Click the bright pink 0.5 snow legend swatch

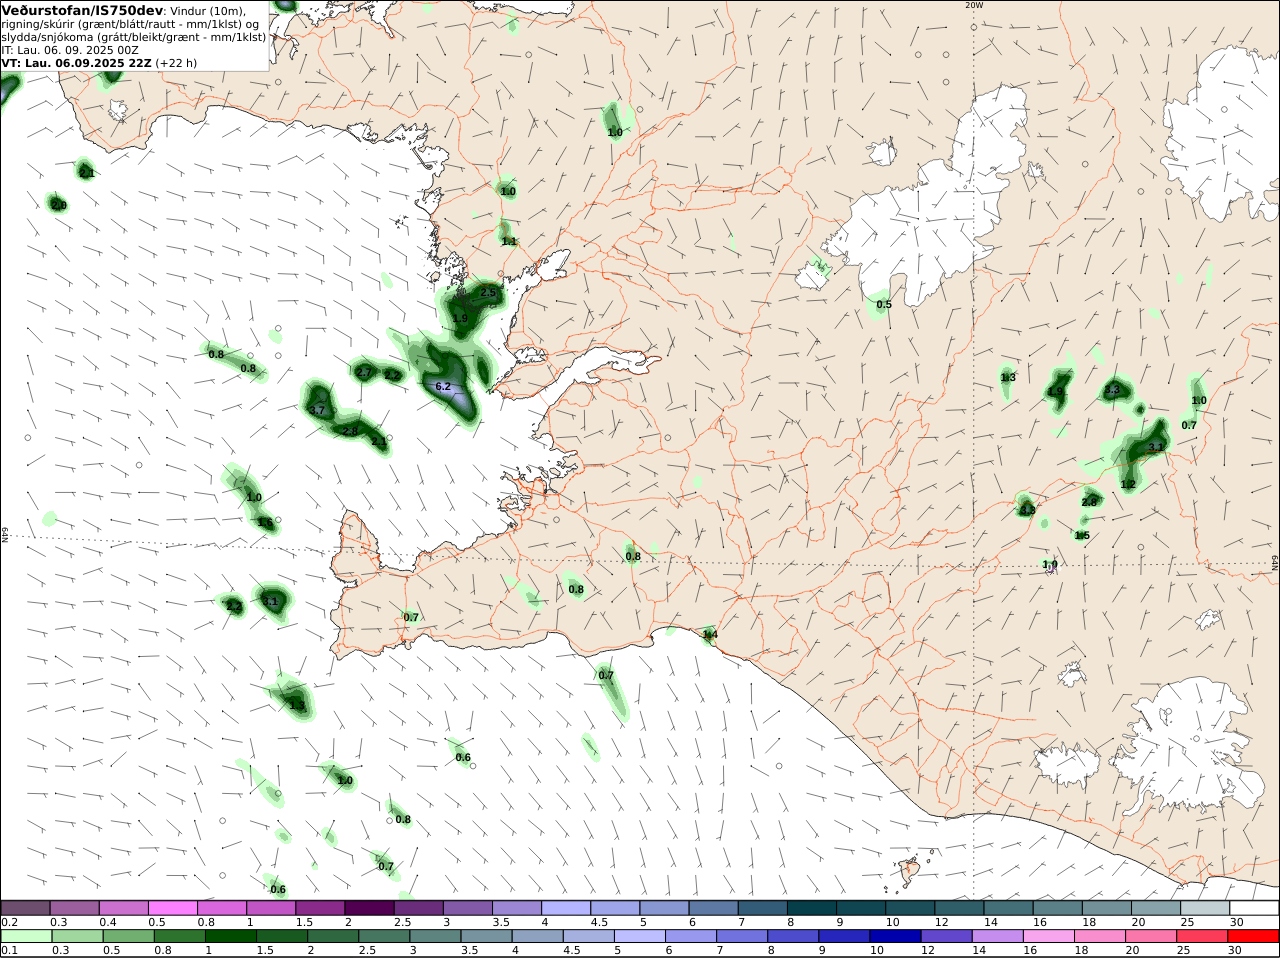tap(173, 908)
